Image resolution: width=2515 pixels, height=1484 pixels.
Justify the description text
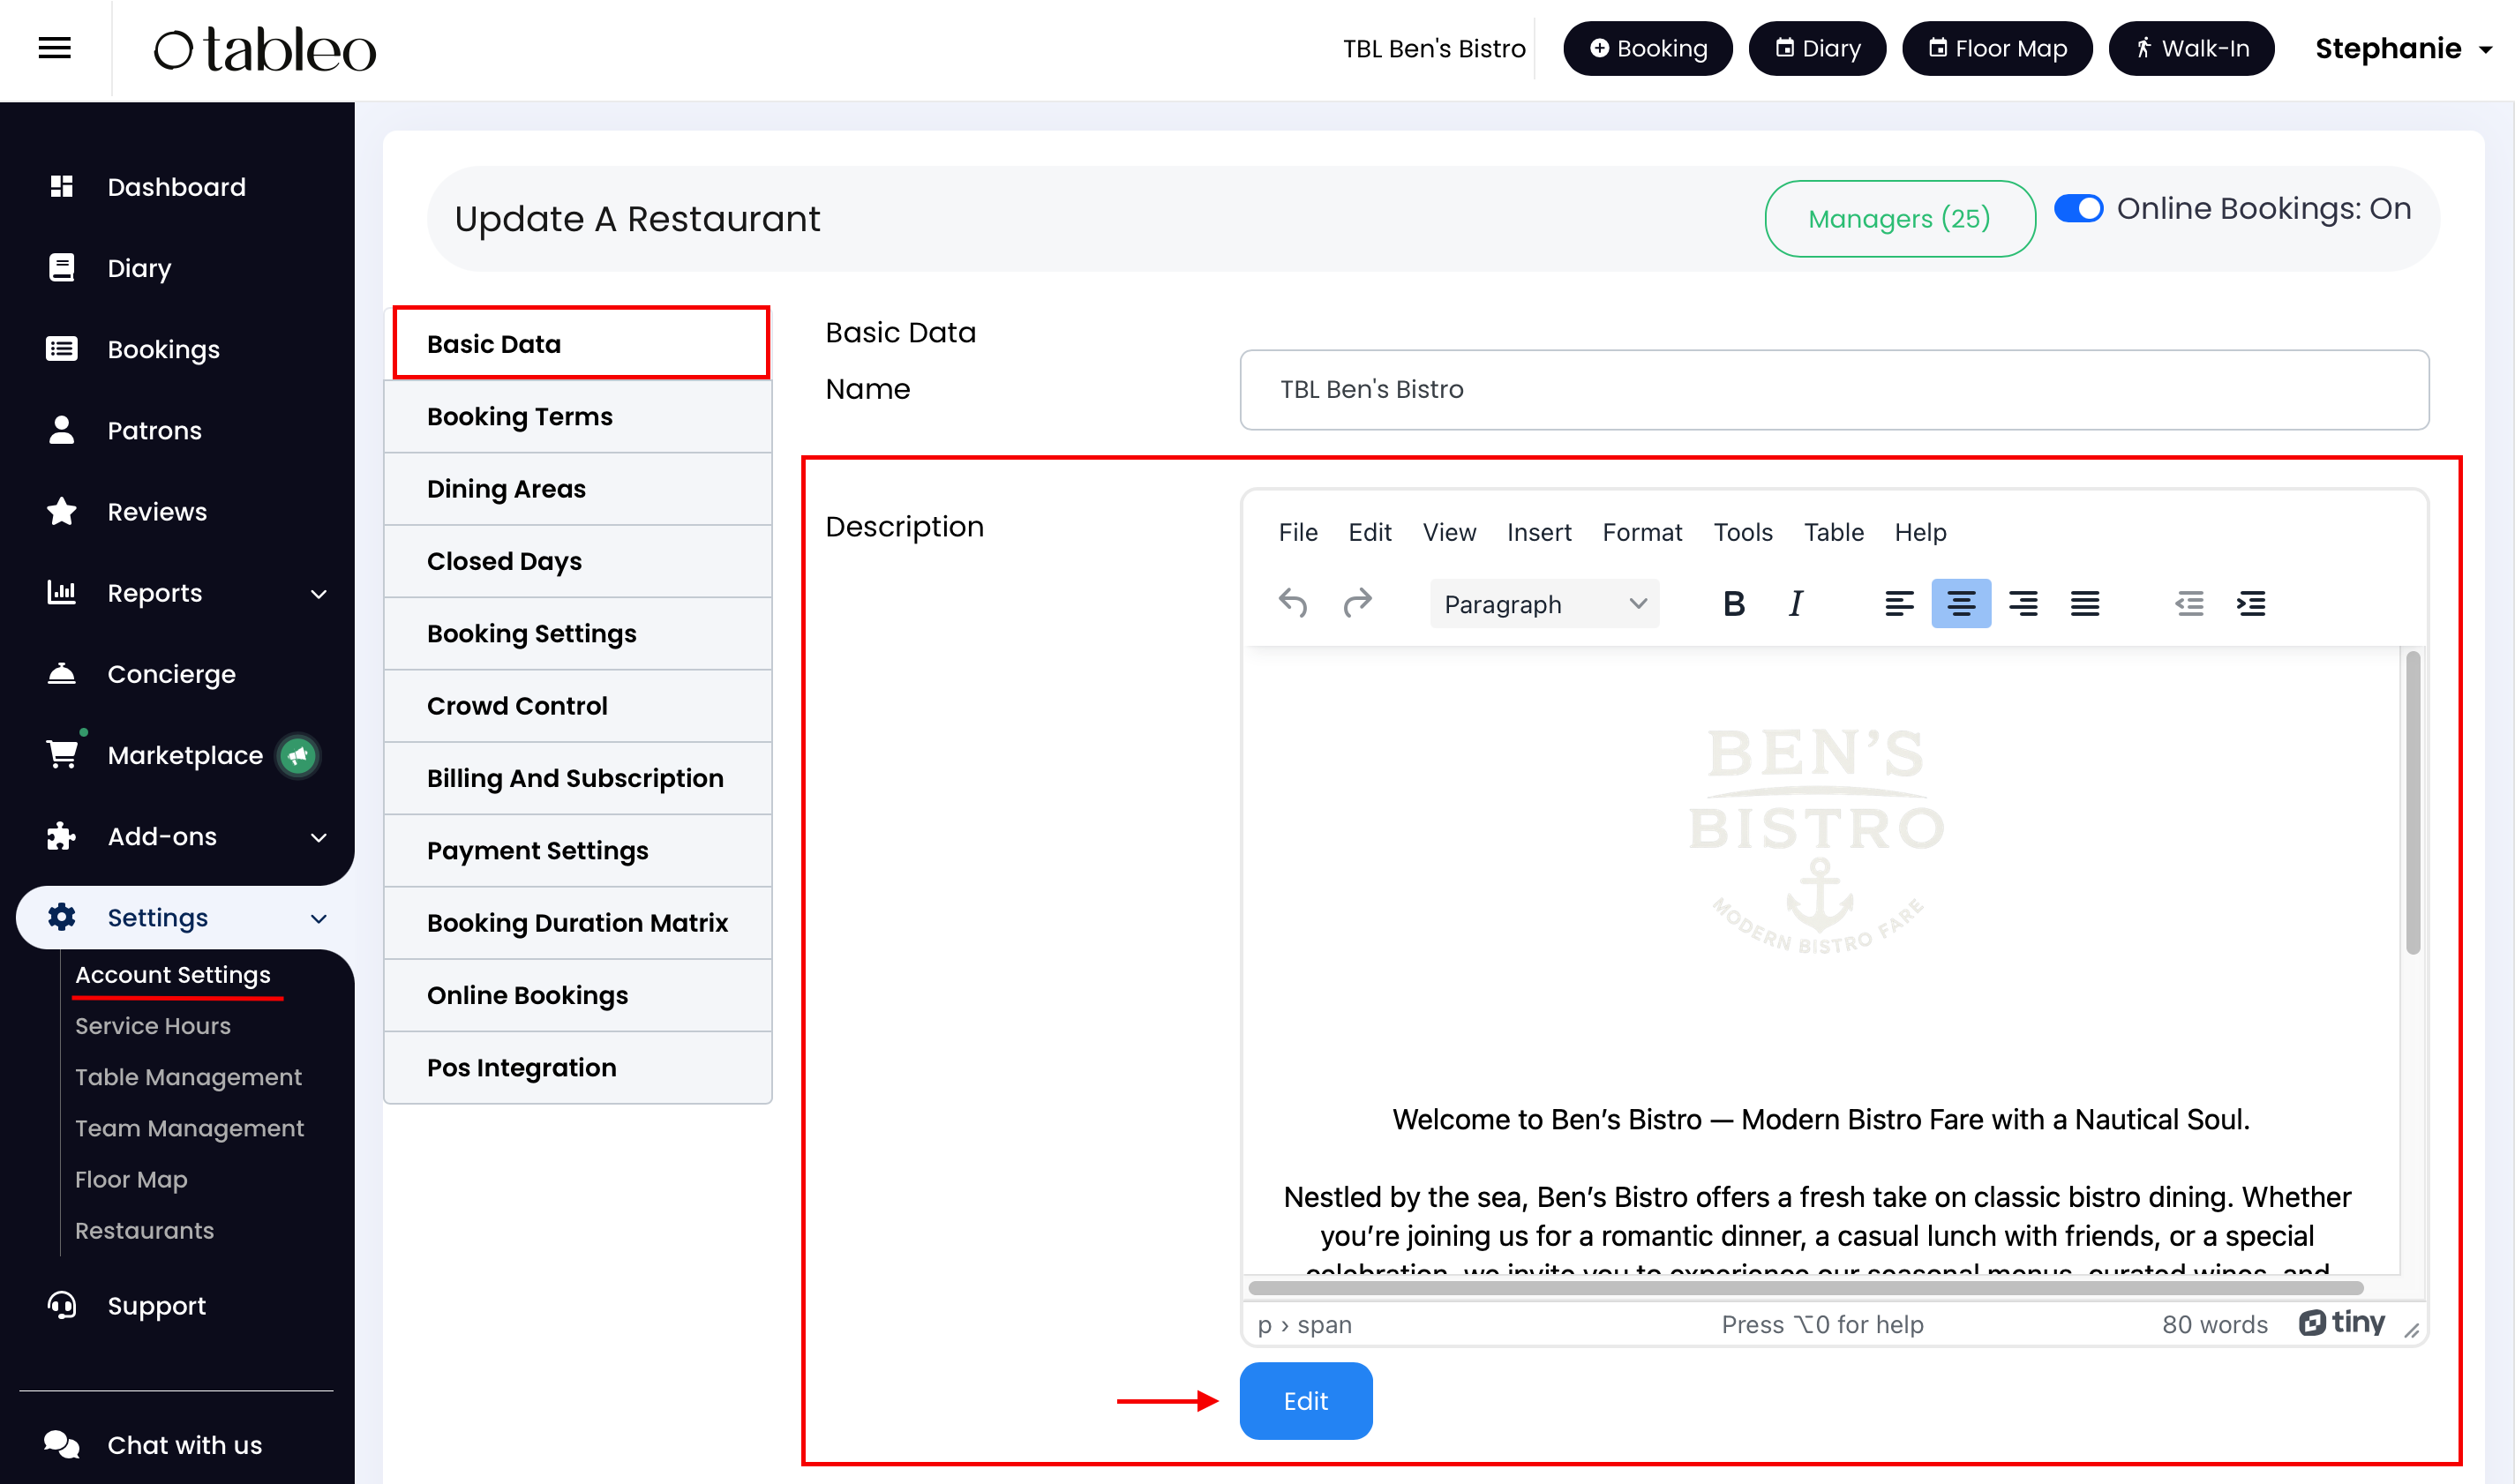[2084, 603]
